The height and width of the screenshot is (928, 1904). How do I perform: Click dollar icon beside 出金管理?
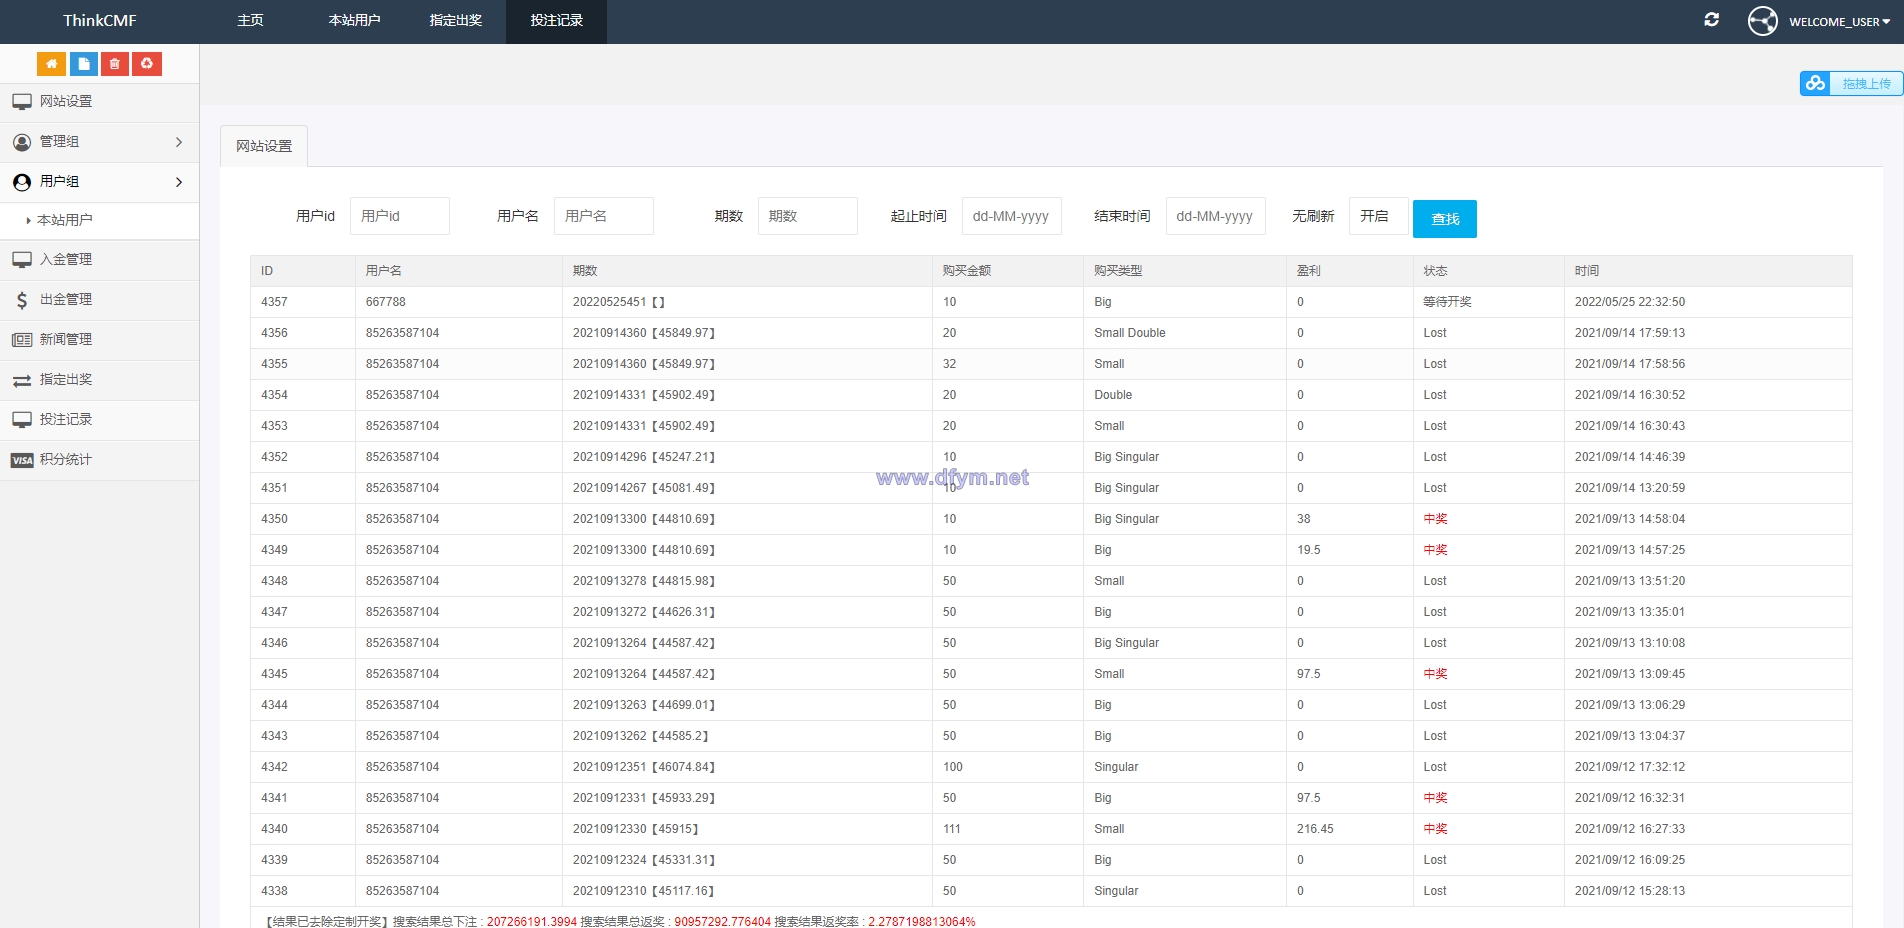click(x=22, y=300)
